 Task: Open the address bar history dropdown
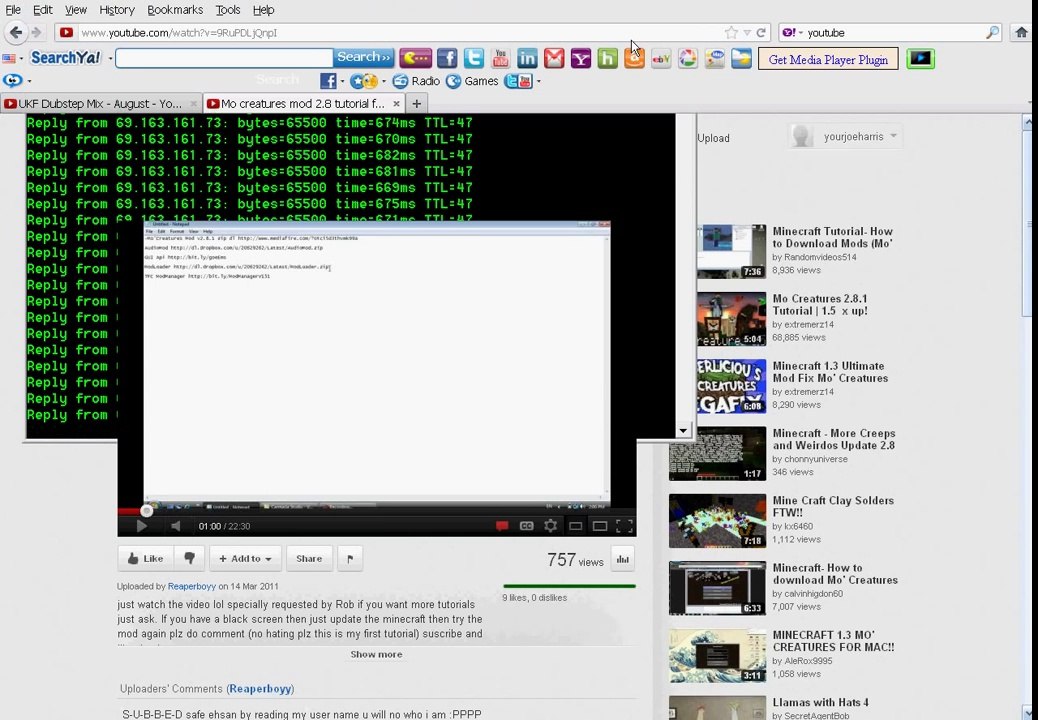[747, 32]
